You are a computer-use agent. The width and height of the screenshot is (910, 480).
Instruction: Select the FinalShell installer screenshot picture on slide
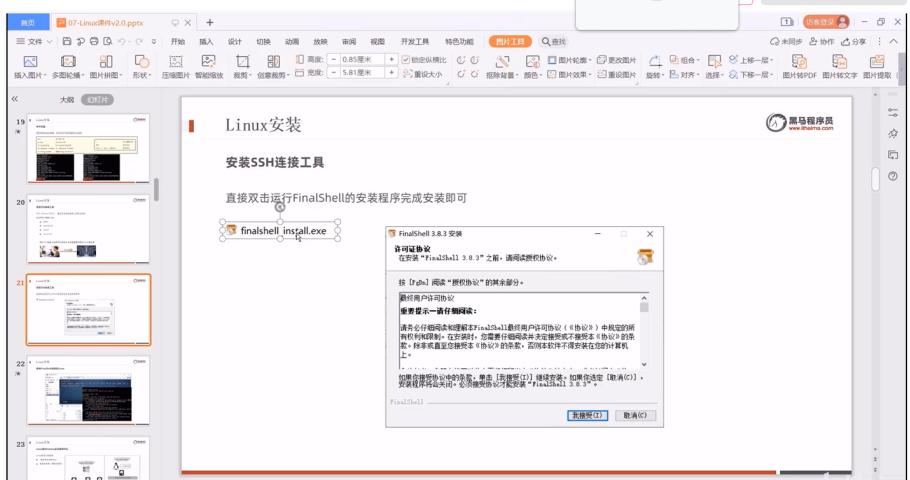tap(524, 327)
